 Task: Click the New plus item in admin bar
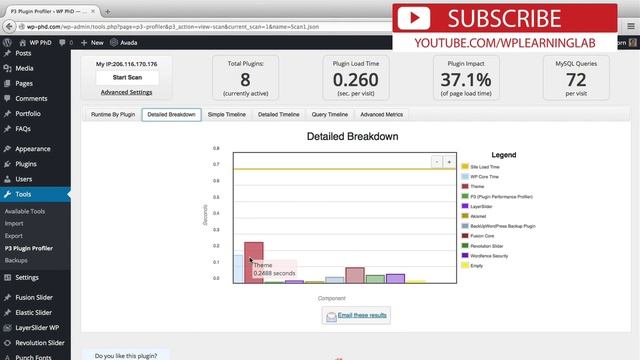(x=92, y=42)
